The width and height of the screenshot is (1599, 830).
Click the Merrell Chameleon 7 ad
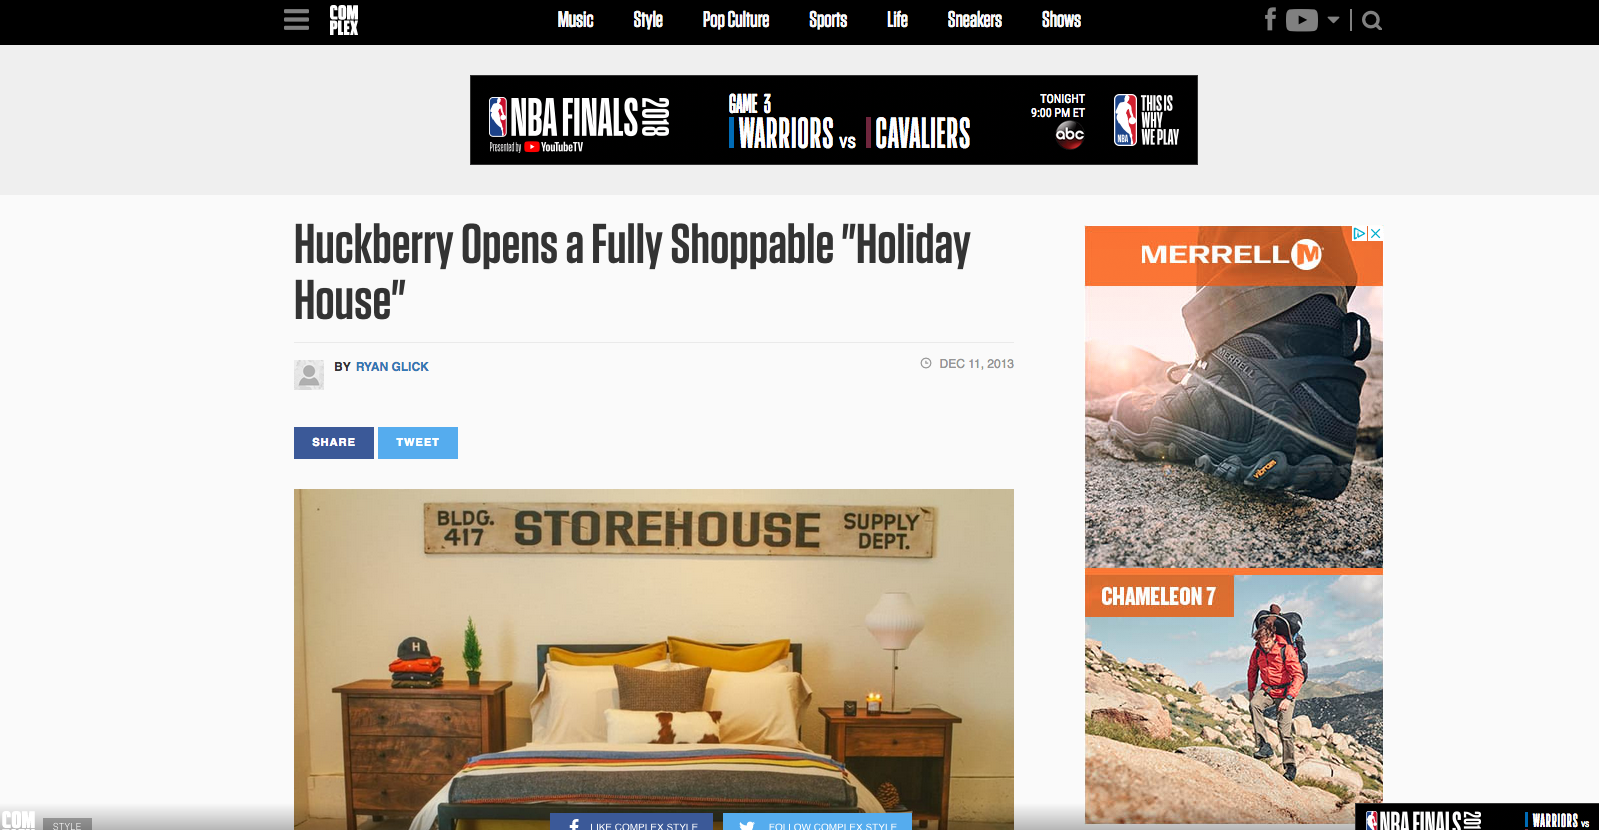coord(1234,525)
